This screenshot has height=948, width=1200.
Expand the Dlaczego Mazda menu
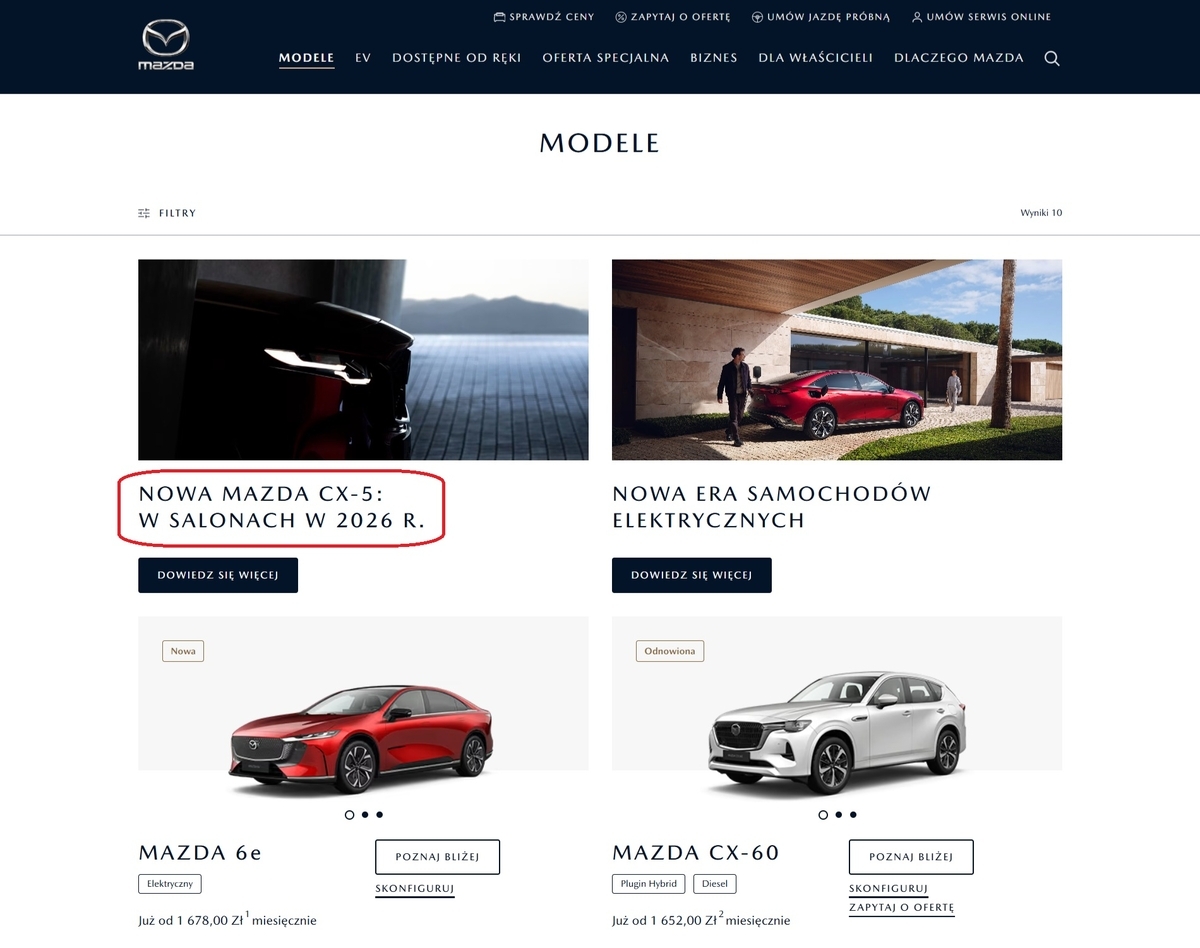959,58
